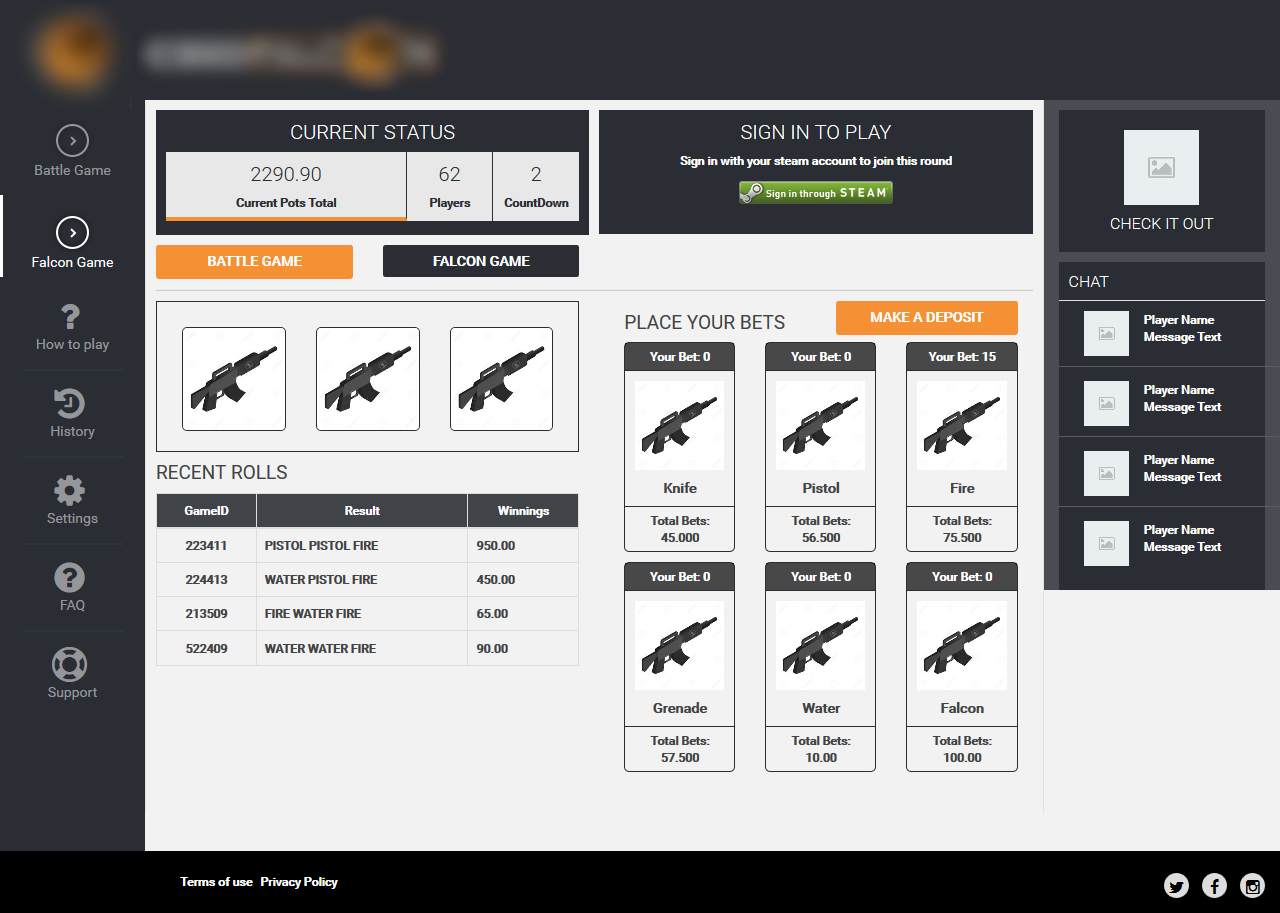Open the Instagram footer icon
Viewport: 1280px width, 913px height.
click(1252, 885)
